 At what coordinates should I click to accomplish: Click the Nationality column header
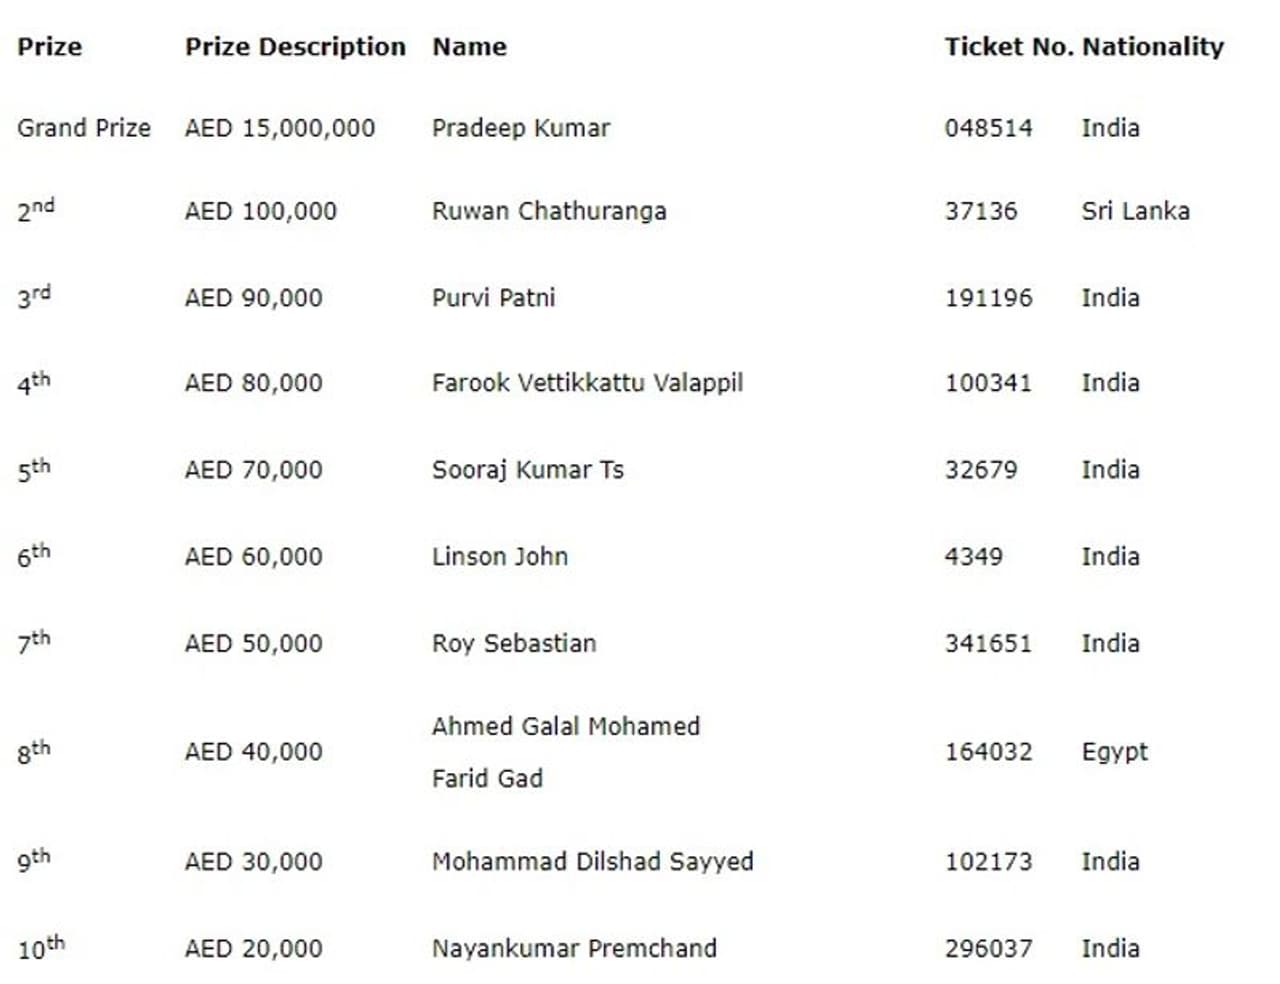click(1152, 47)
